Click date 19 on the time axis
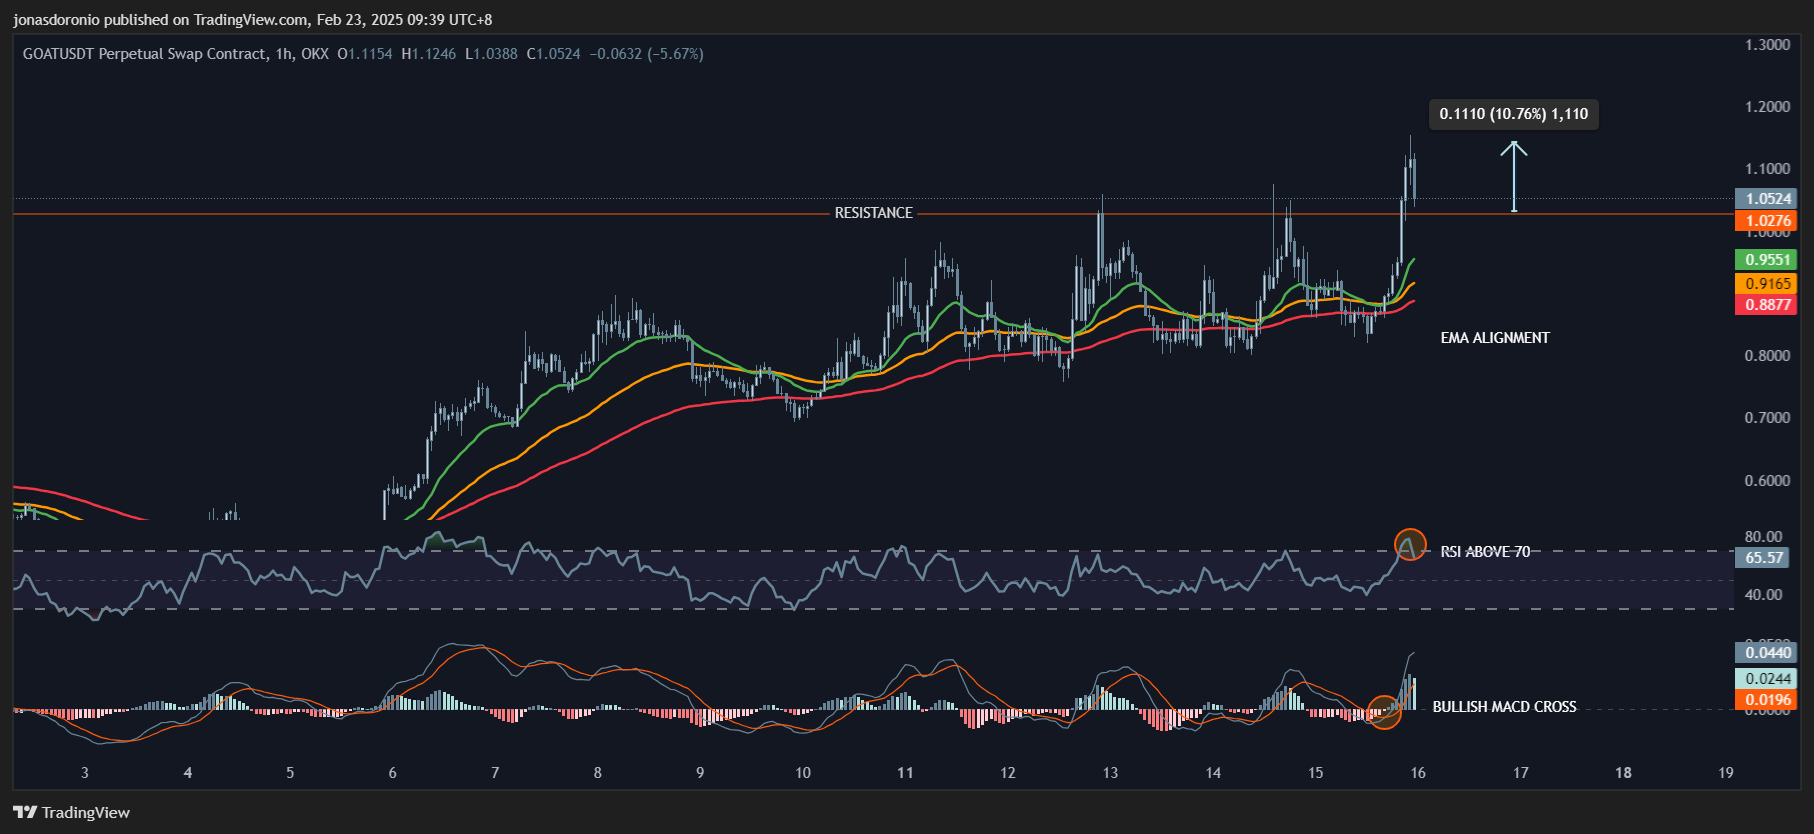 point(1726,773)
